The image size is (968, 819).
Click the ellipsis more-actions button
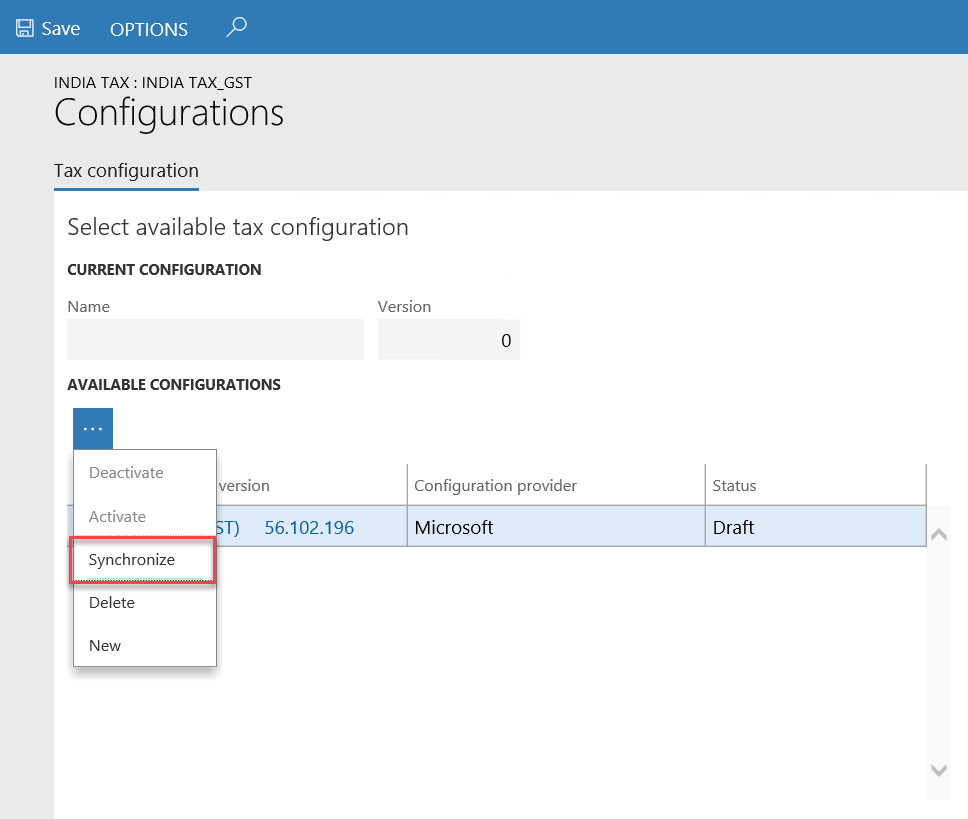(93, 428)
